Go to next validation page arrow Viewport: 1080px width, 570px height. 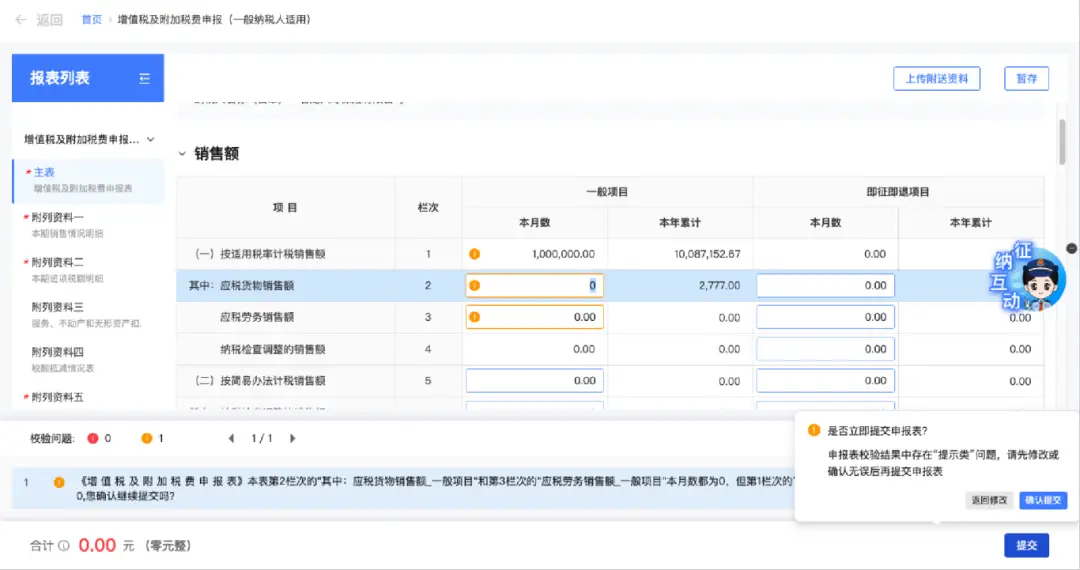293,439
